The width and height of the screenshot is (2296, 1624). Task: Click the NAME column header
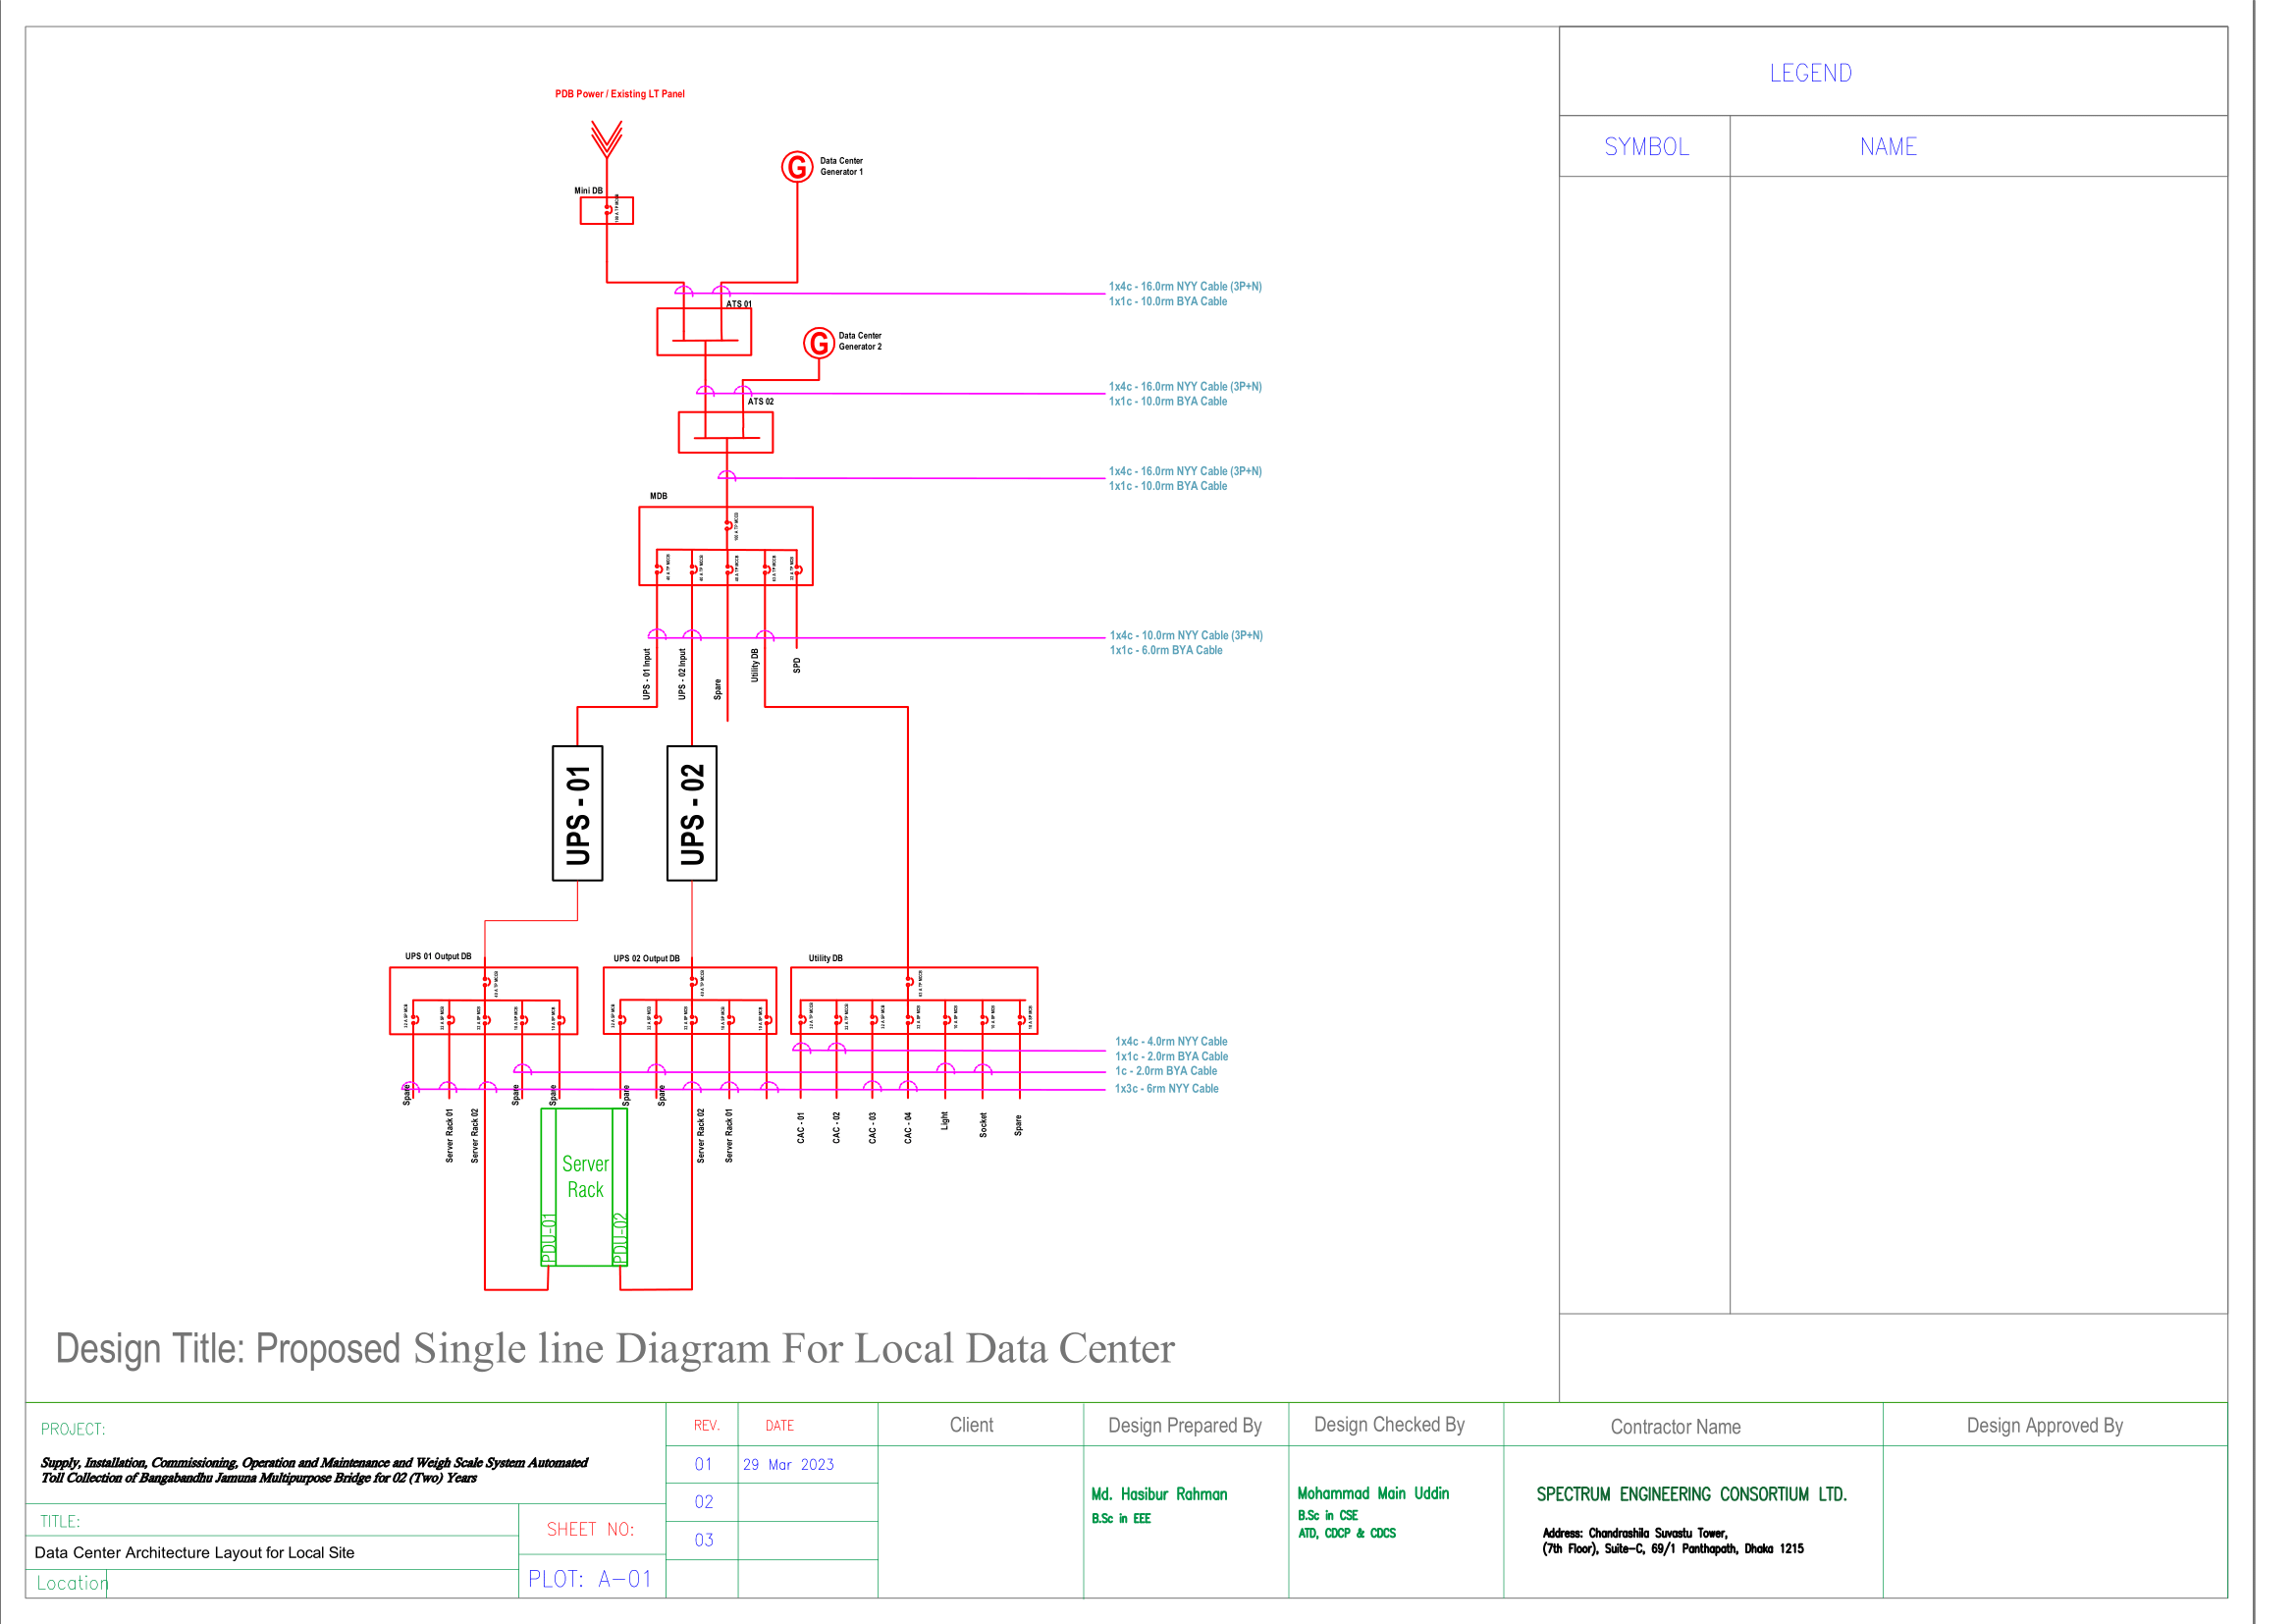pyautogui.click(x=1888, y=147)
